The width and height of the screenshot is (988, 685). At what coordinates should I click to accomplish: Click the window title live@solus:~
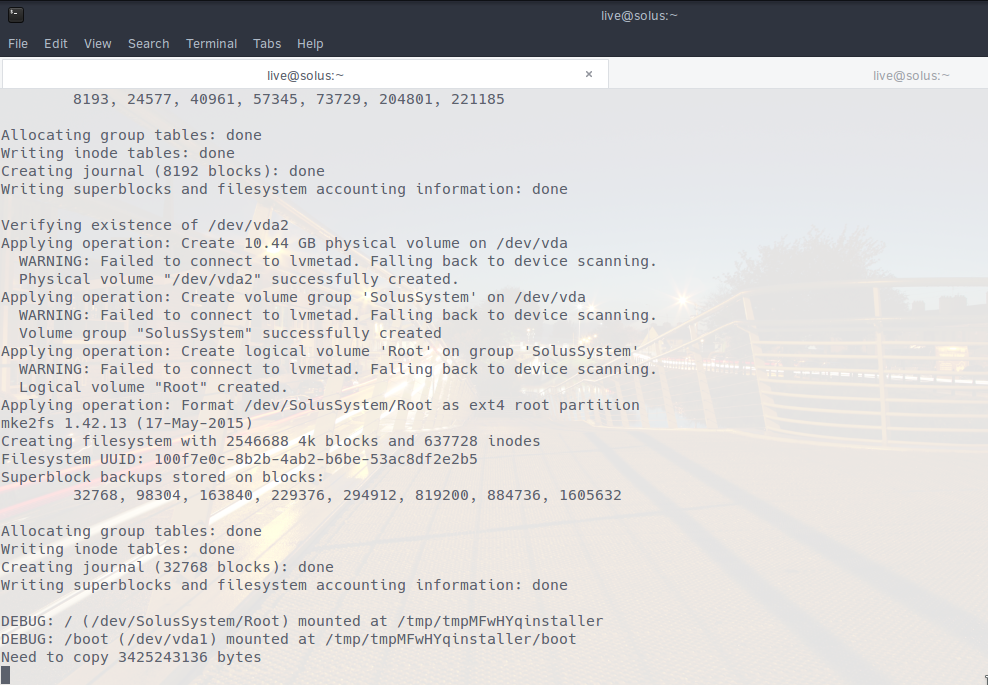click(x=639, y=15)
